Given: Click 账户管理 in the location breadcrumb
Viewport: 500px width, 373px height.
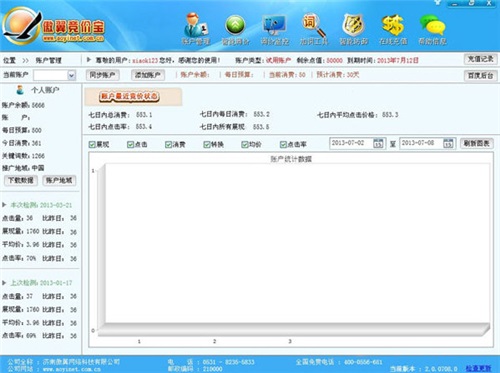Looking at the screenshot, I should [49, 60].
